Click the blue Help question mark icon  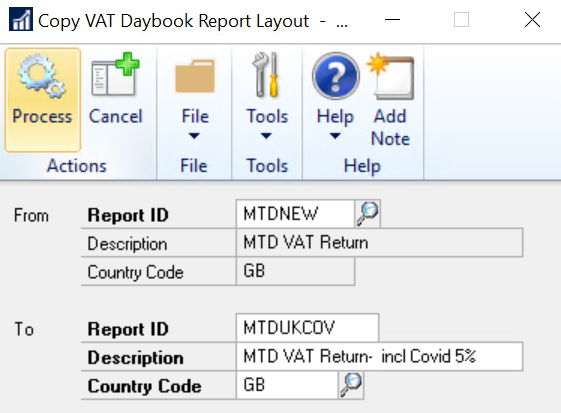(335, 76)
